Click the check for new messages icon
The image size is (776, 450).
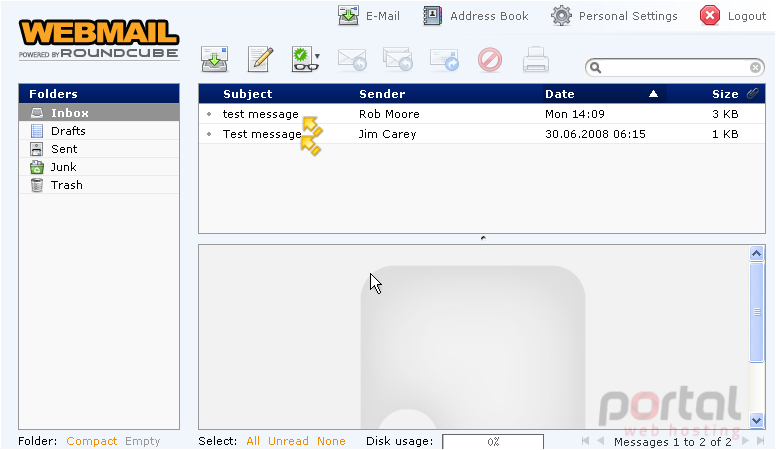(214, 59)
